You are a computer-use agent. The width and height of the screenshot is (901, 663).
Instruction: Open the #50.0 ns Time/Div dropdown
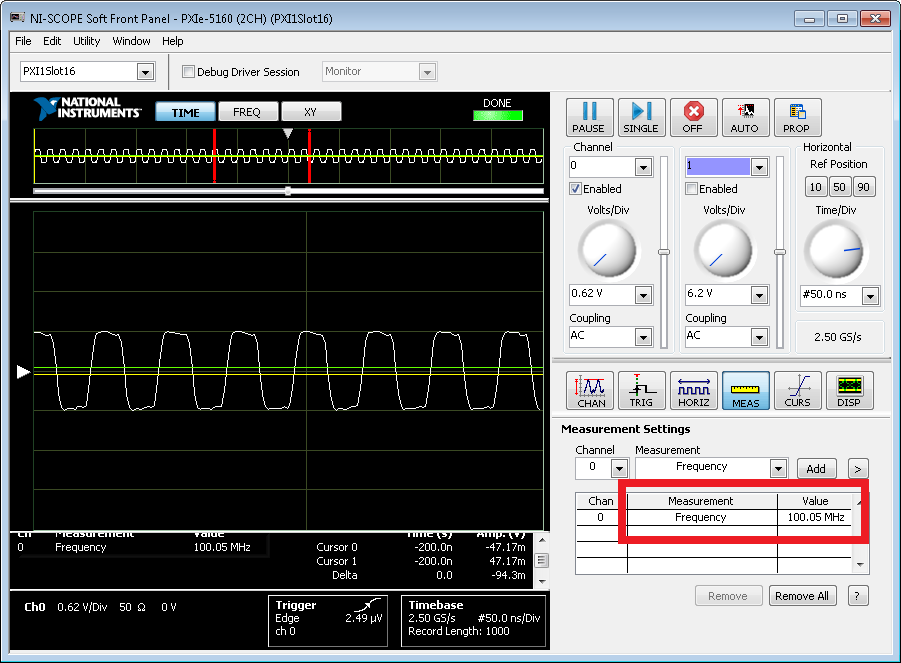click(x=871, y=296)
